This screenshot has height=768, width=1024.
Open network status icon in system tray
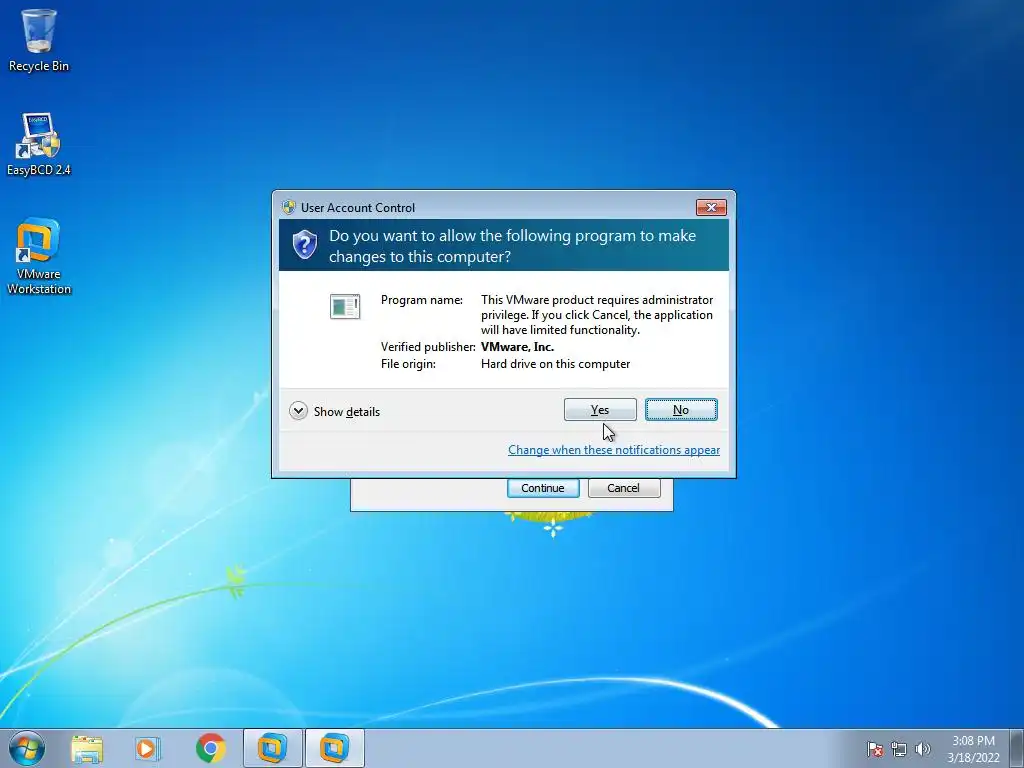[x=899, y=749]
